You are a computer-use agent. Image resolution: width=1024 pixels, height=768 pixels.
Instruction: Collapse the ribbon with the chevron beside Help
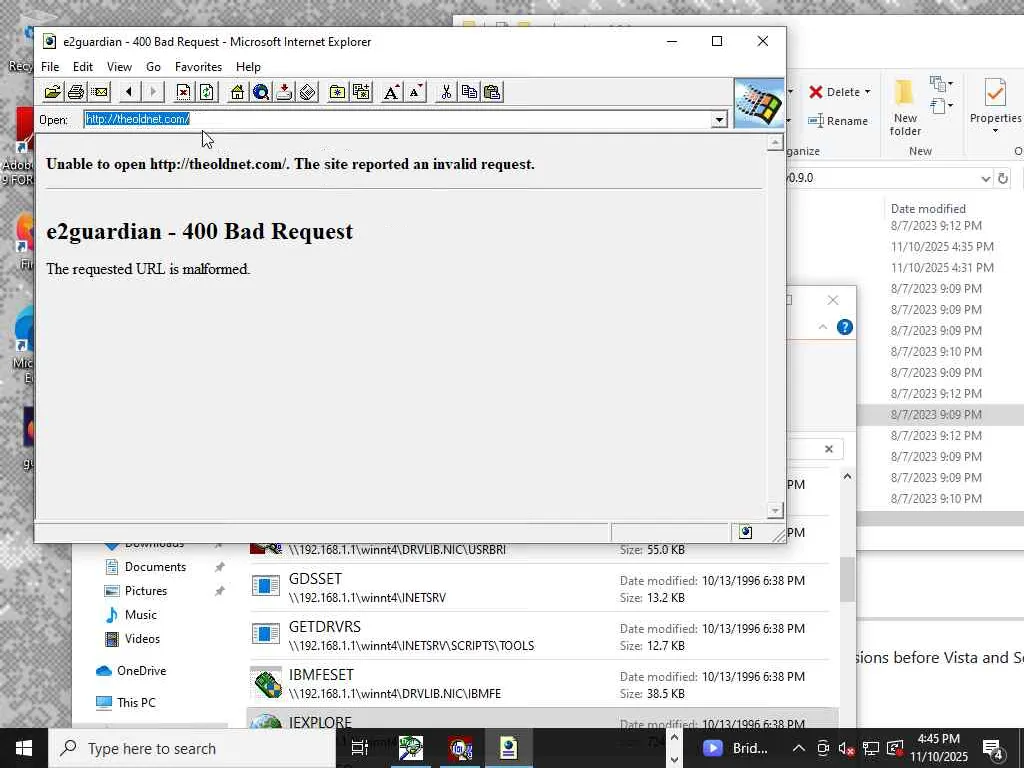pos(823,327)
